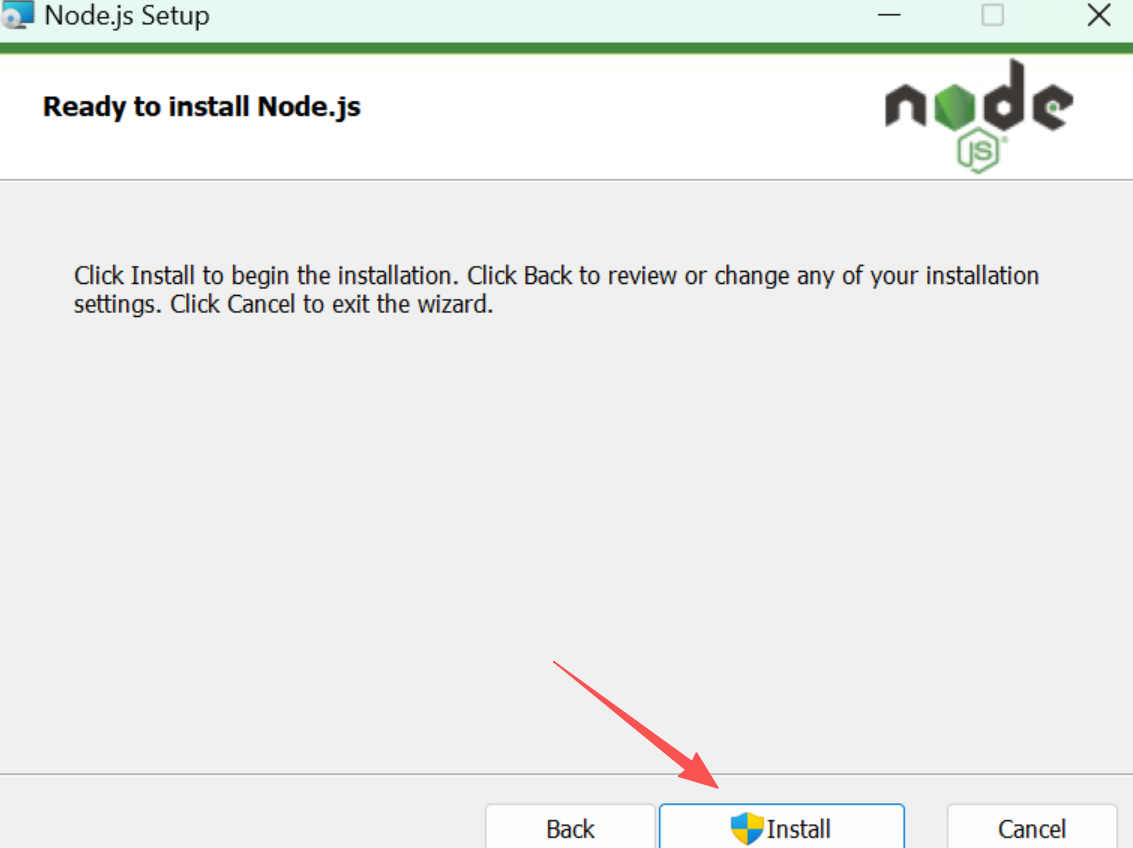The height and width of the screenshot is (848, 1133).
Task: Go back with the Back button
Action: 570,828
